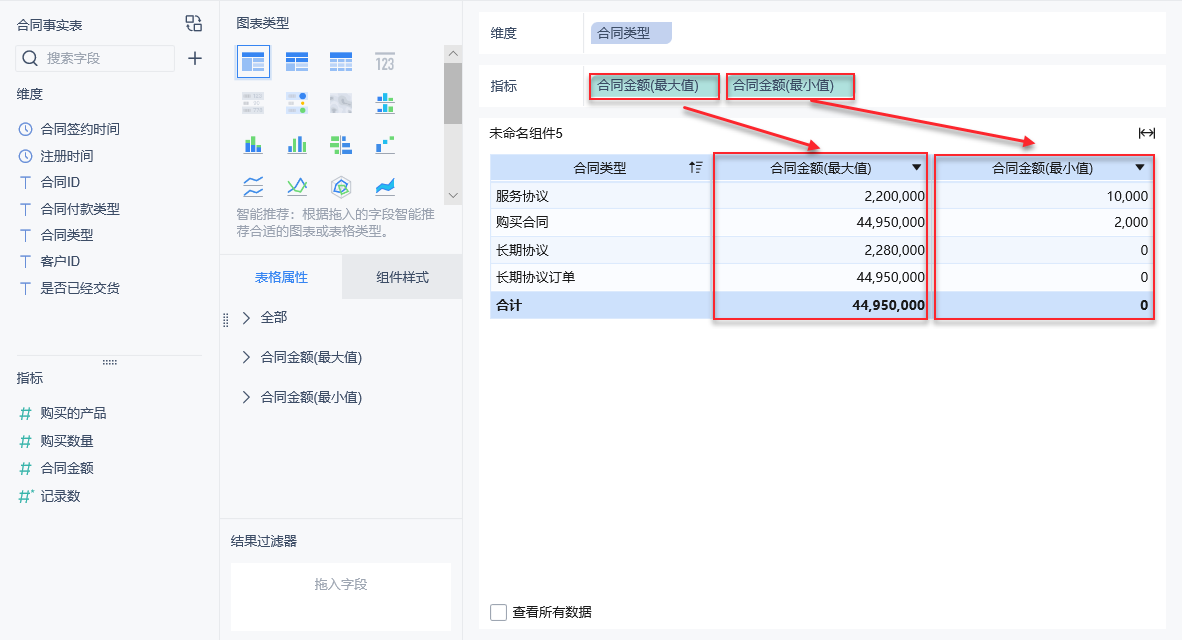The width and height of the screenshot is (1182, 640).
Task: Switch to the 表格属性 tab
Action: (281, 277)
